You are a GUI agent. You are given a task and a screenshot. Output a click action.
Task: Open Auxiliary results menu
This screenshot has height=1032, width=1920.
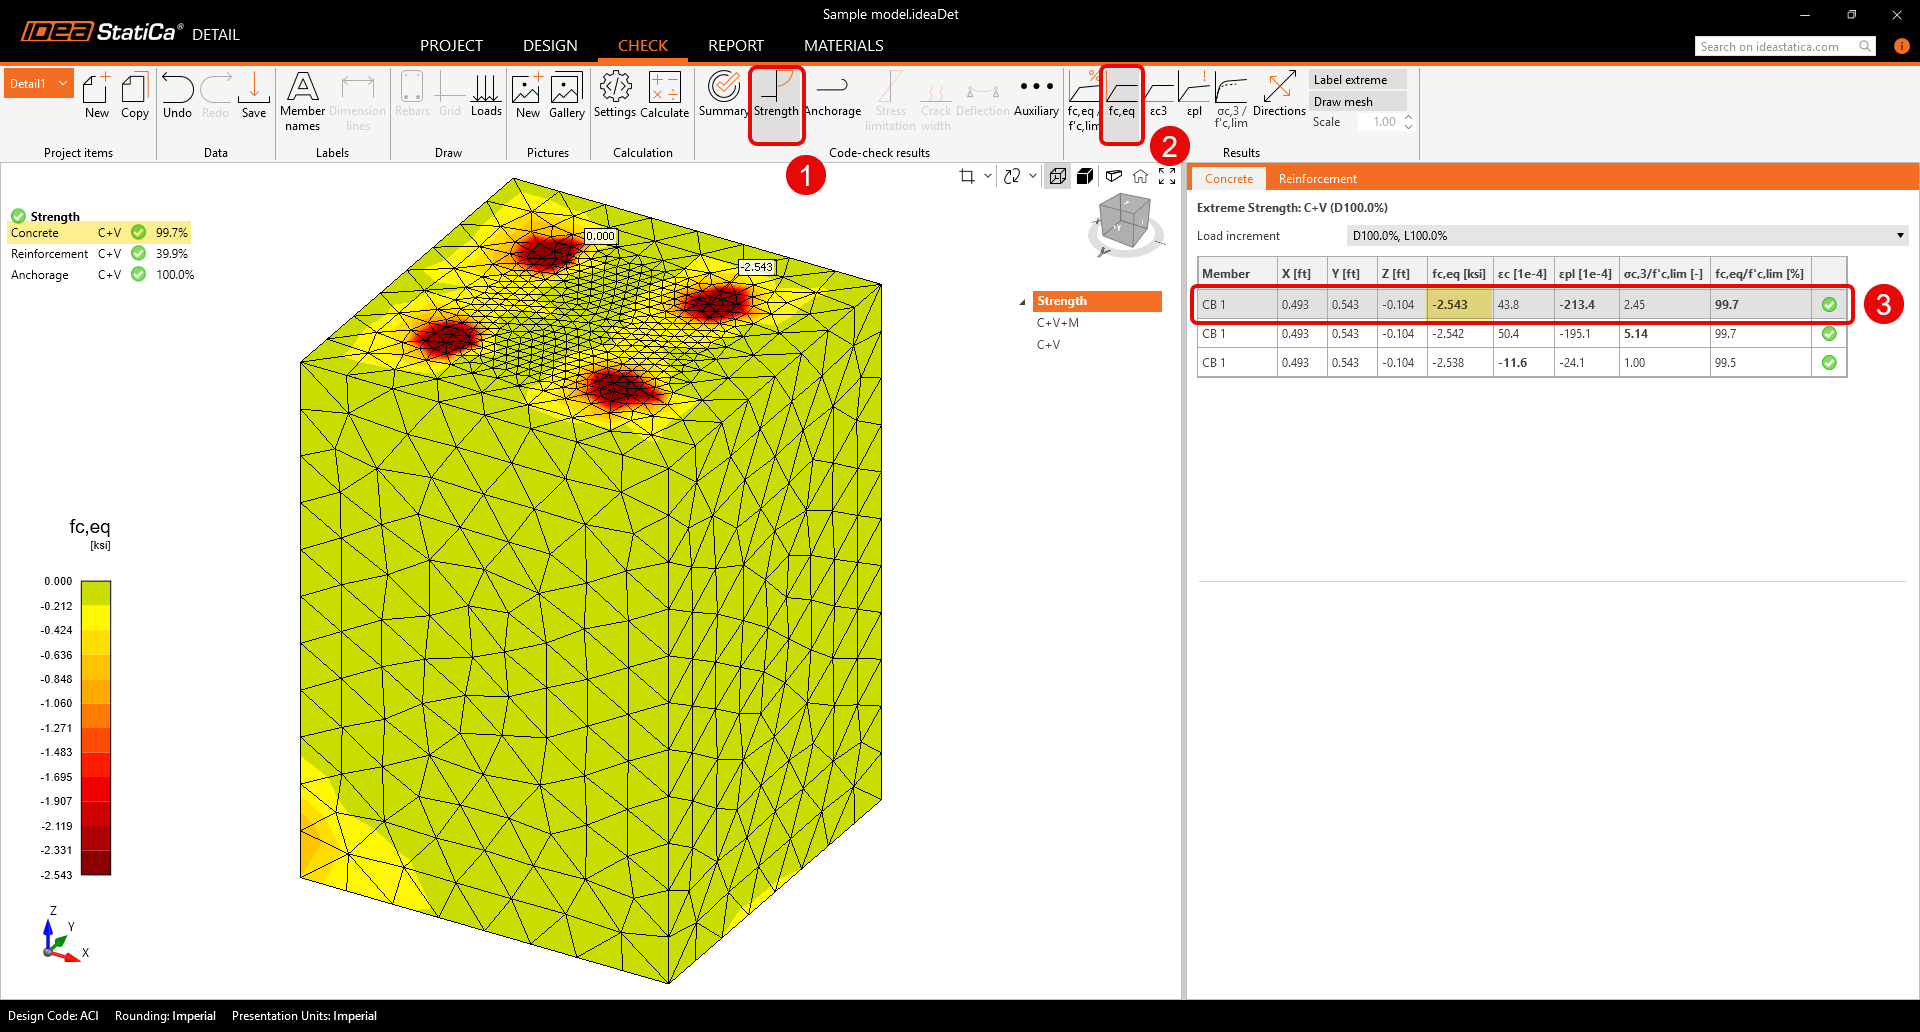point(1036,95)
